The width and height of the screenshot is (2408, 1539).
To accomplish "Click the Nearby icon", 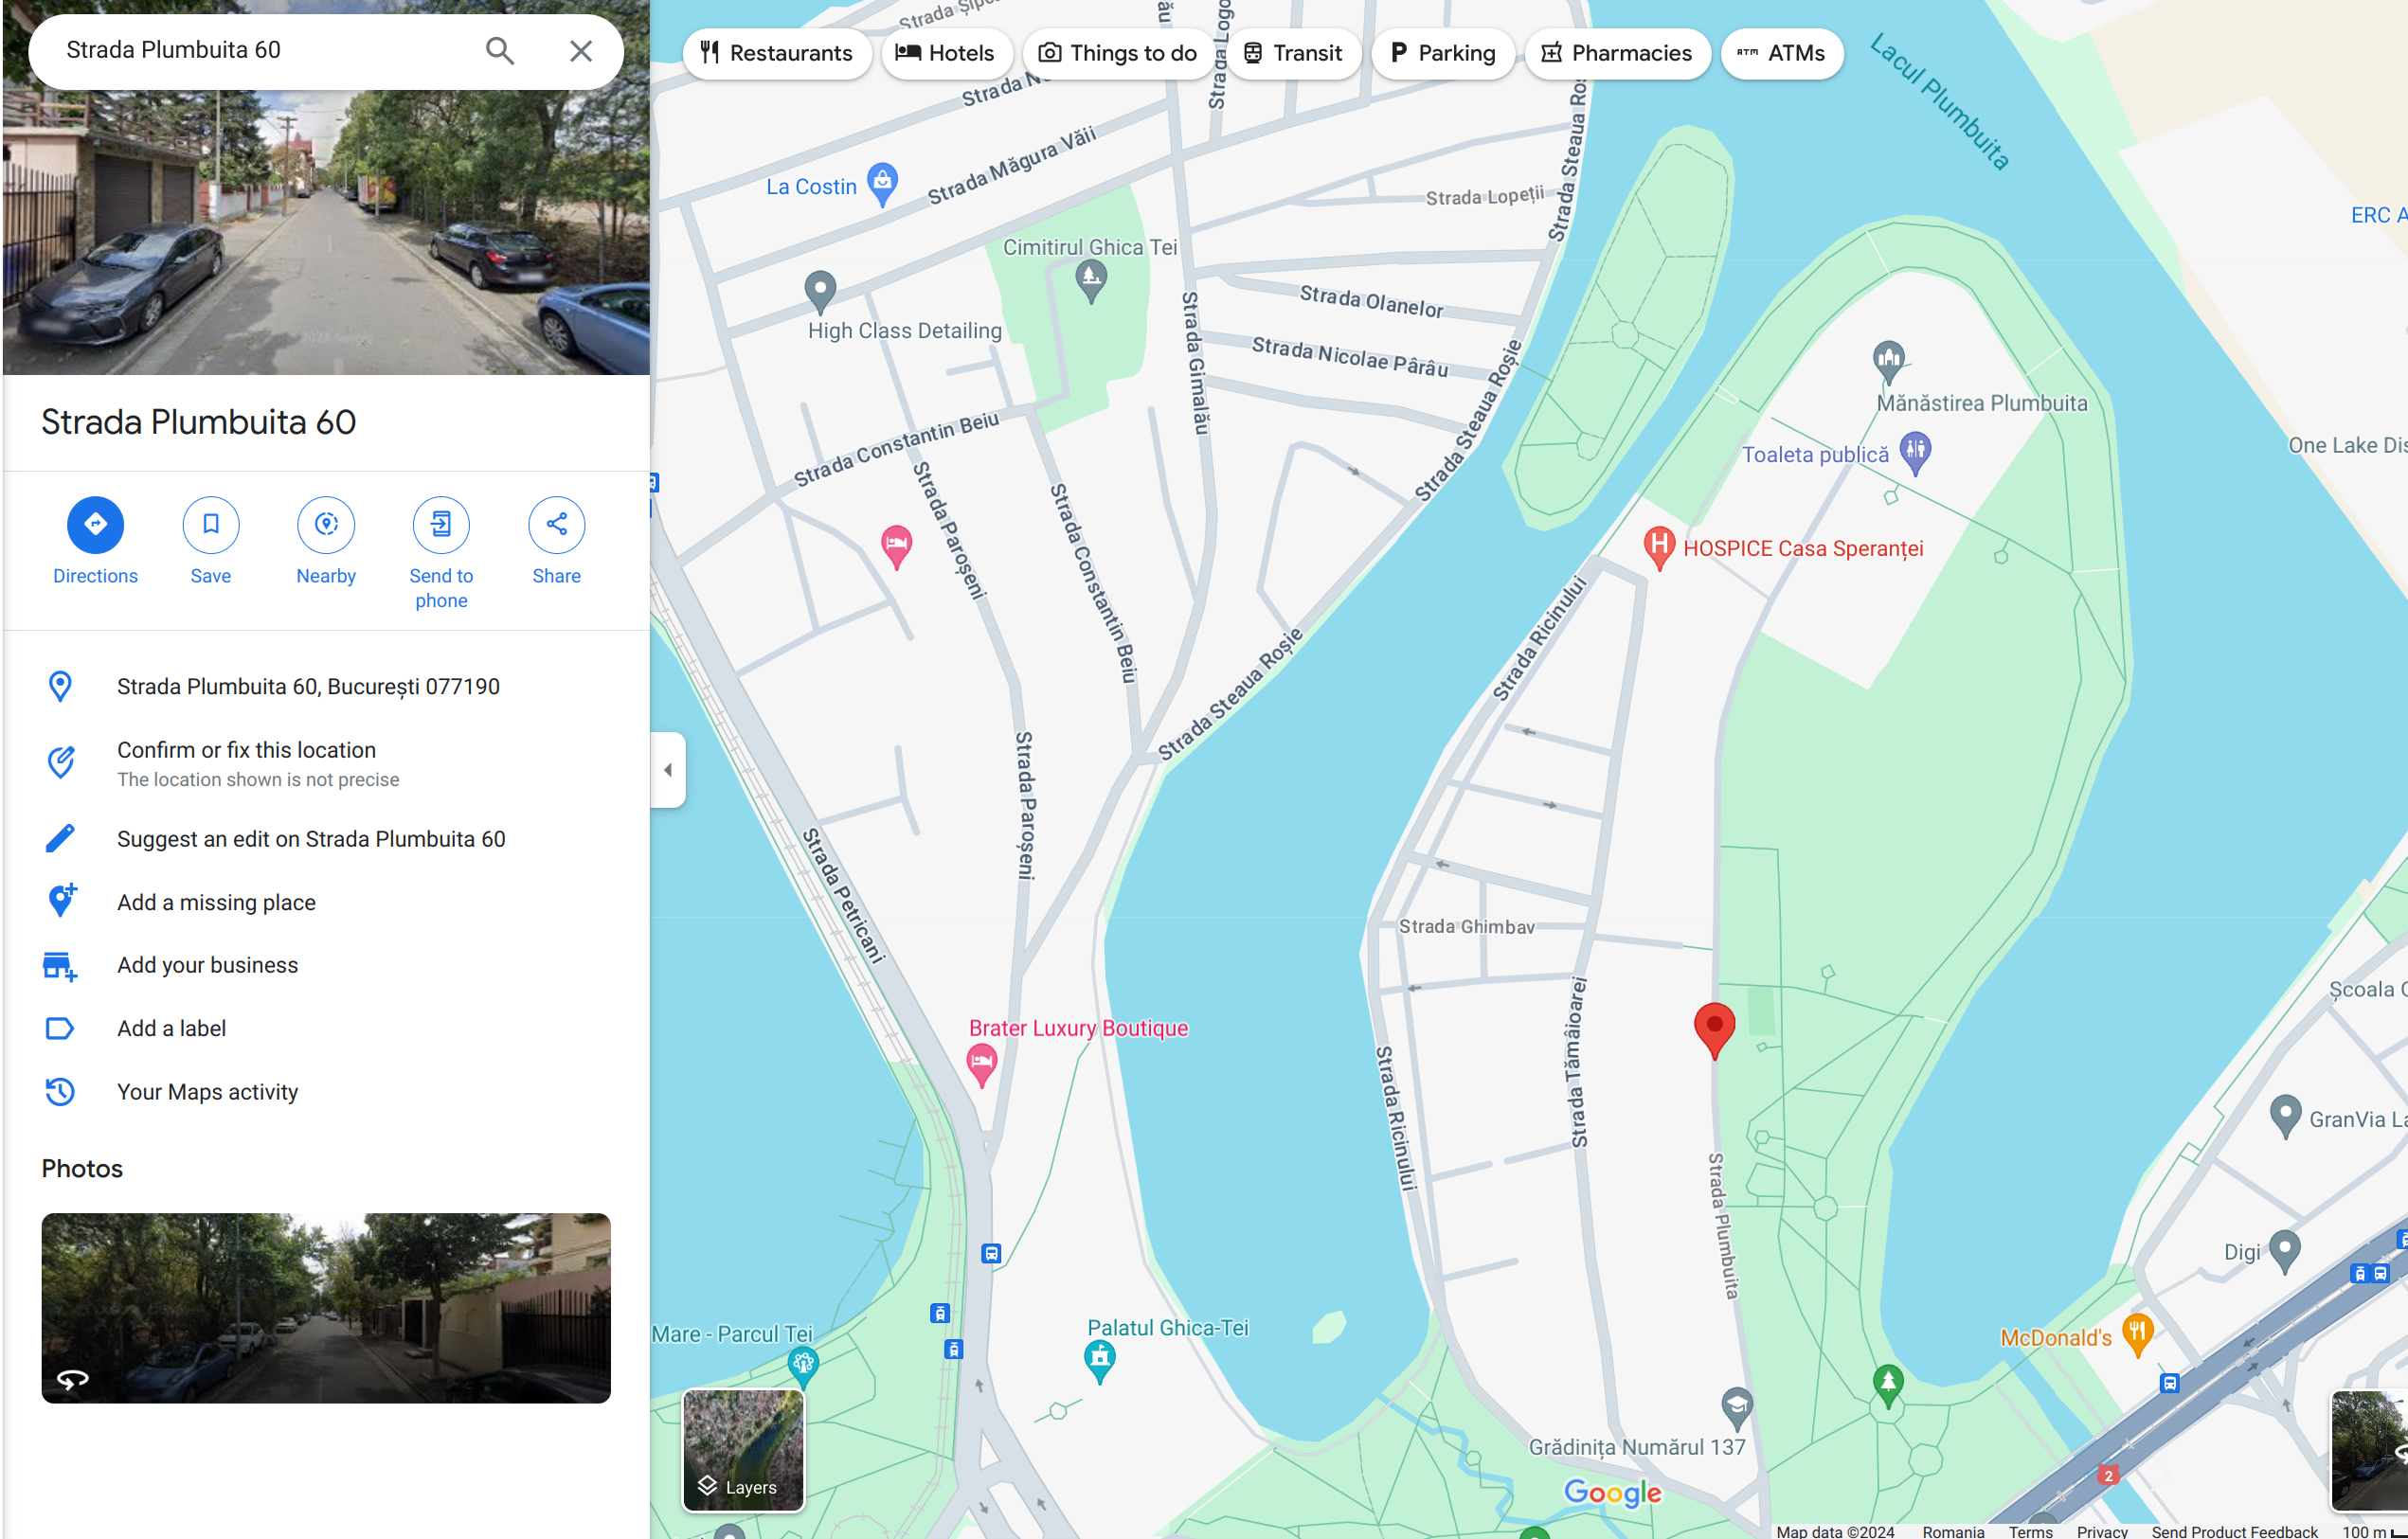I will [x=326, y=524].
